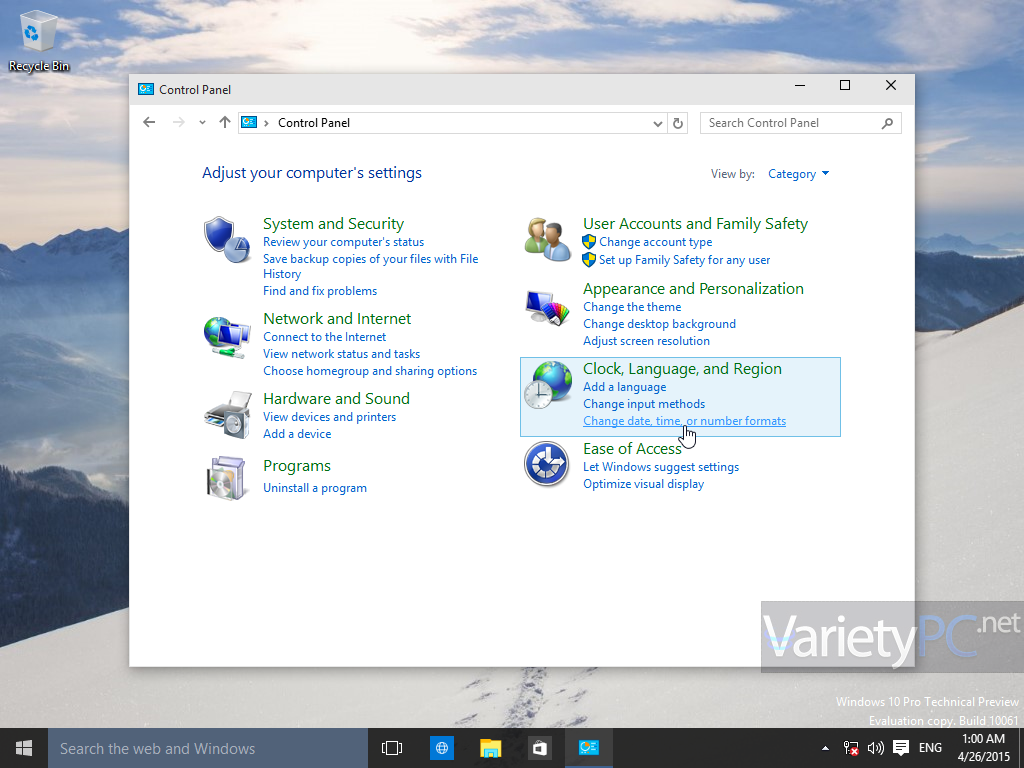1024x768 pixels.
Task: Open the Hardware and Sound category
Action: tap(336, 398)
